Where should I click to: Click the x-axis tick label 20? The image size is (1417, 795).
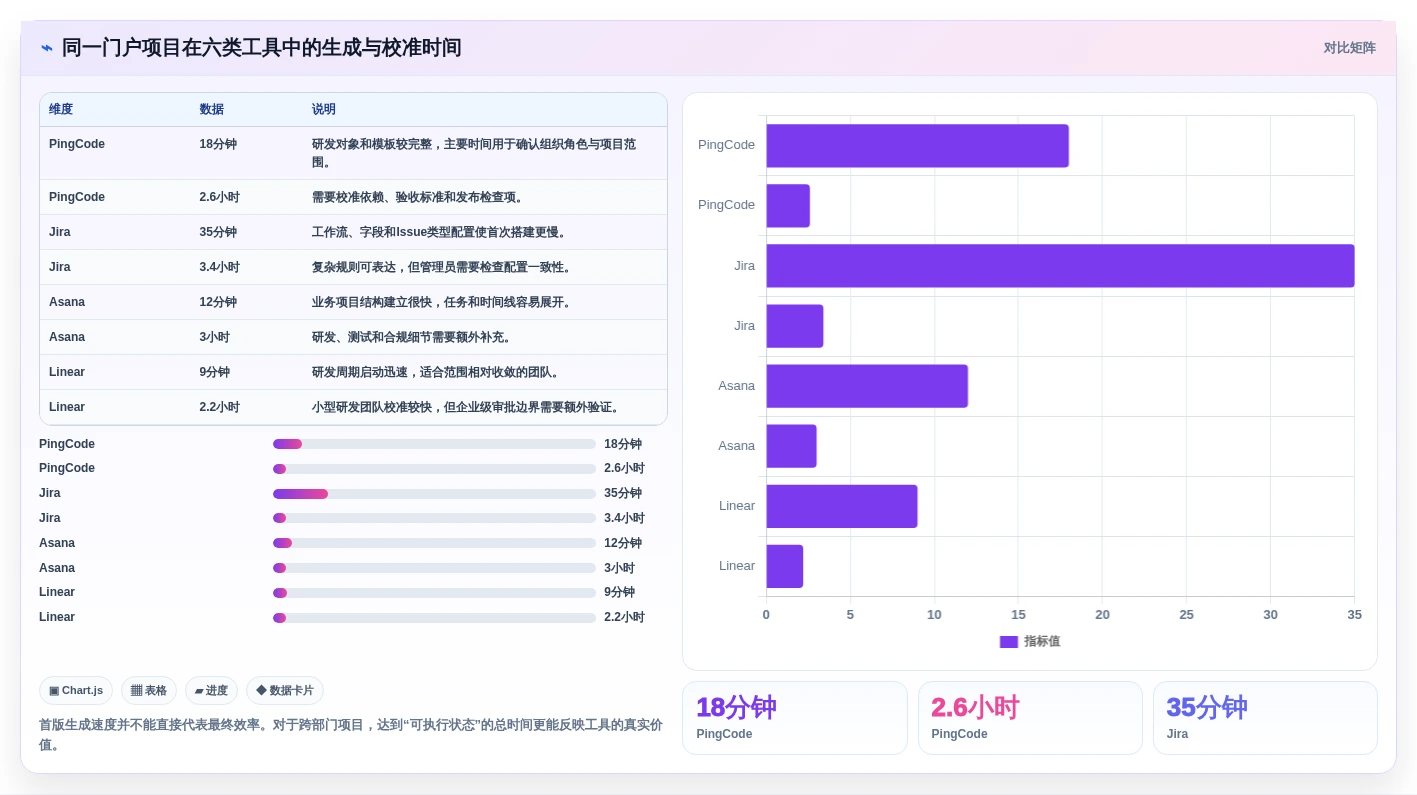1102,615
